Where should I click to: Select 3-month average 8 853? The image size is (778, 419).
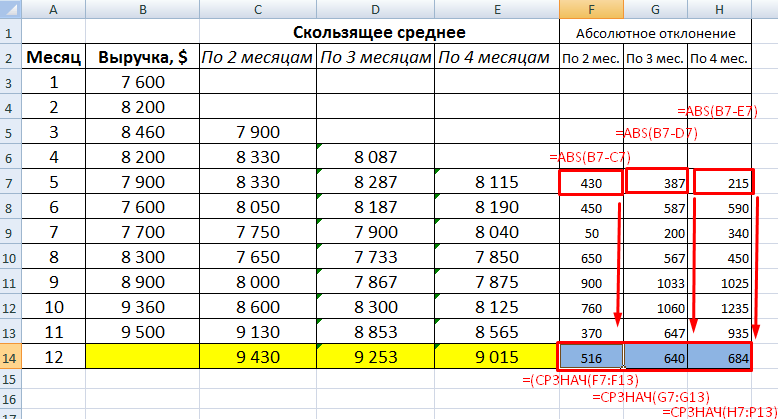pyautogui.click(x=375, y=332)
